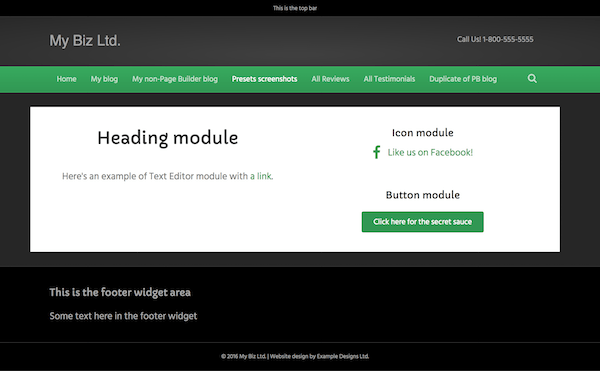Follow the 'Like us on Facebook!' link
Viewport: 600px width, 371px height.
click(x=430, y=152)
